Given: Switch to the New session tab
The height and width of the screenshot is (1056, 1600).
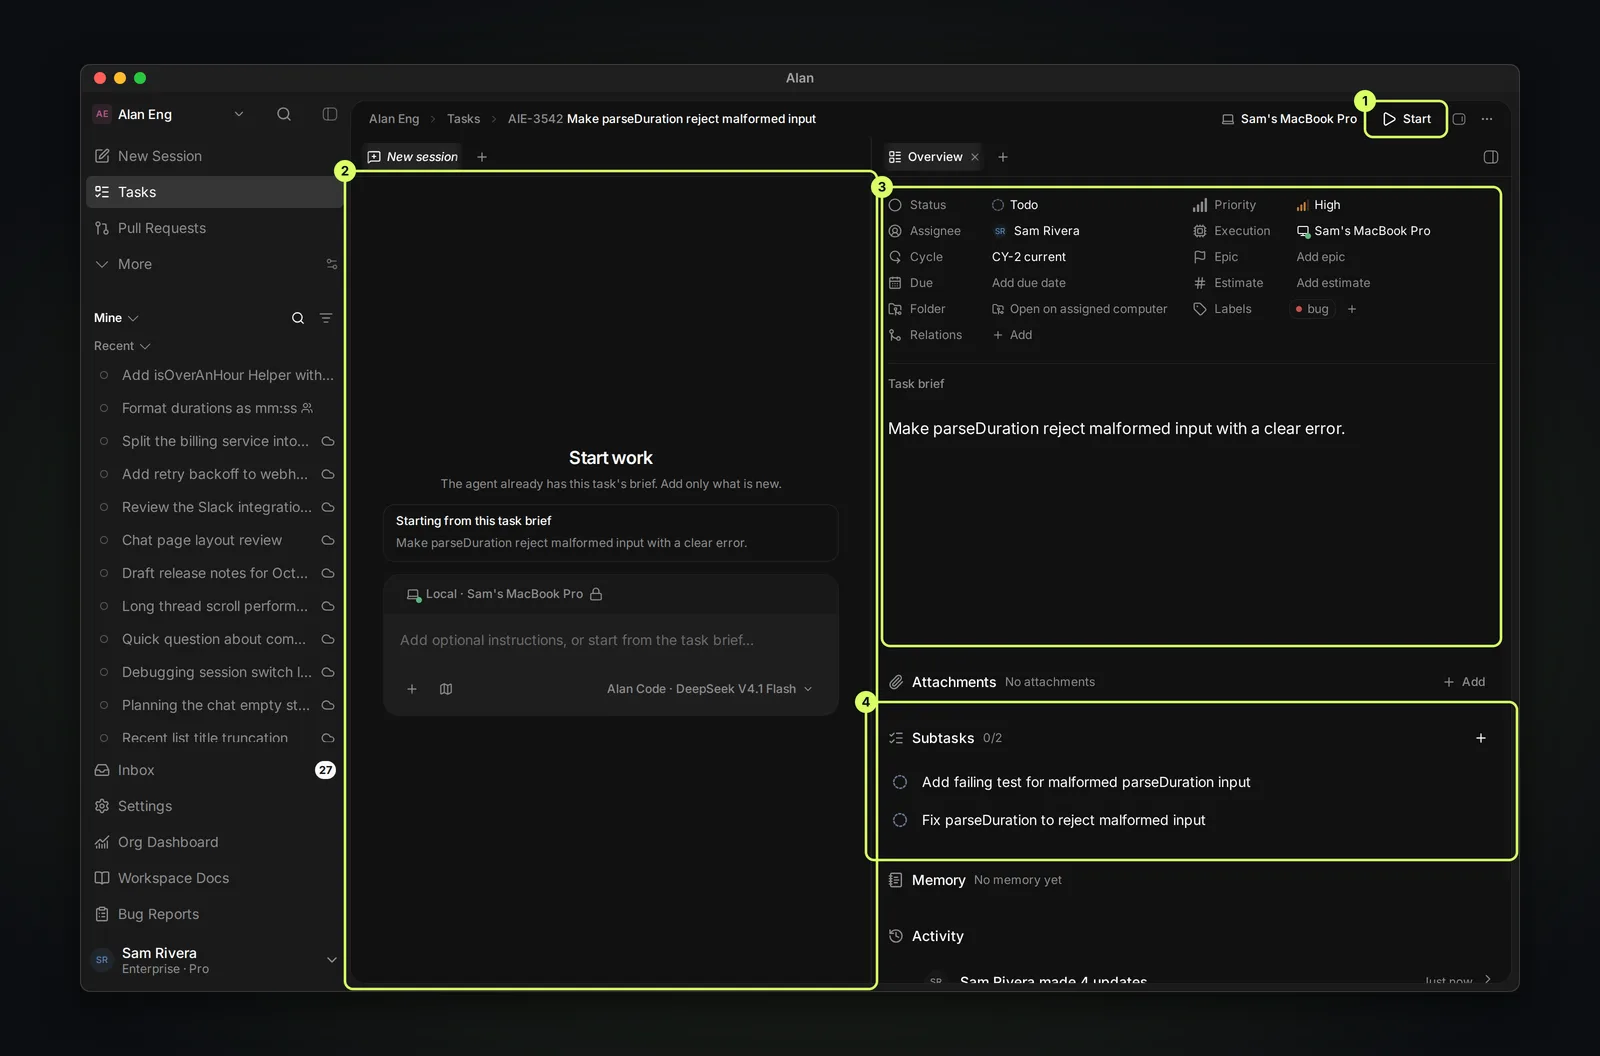Looking at the screenshot, I should coord(413,157).
